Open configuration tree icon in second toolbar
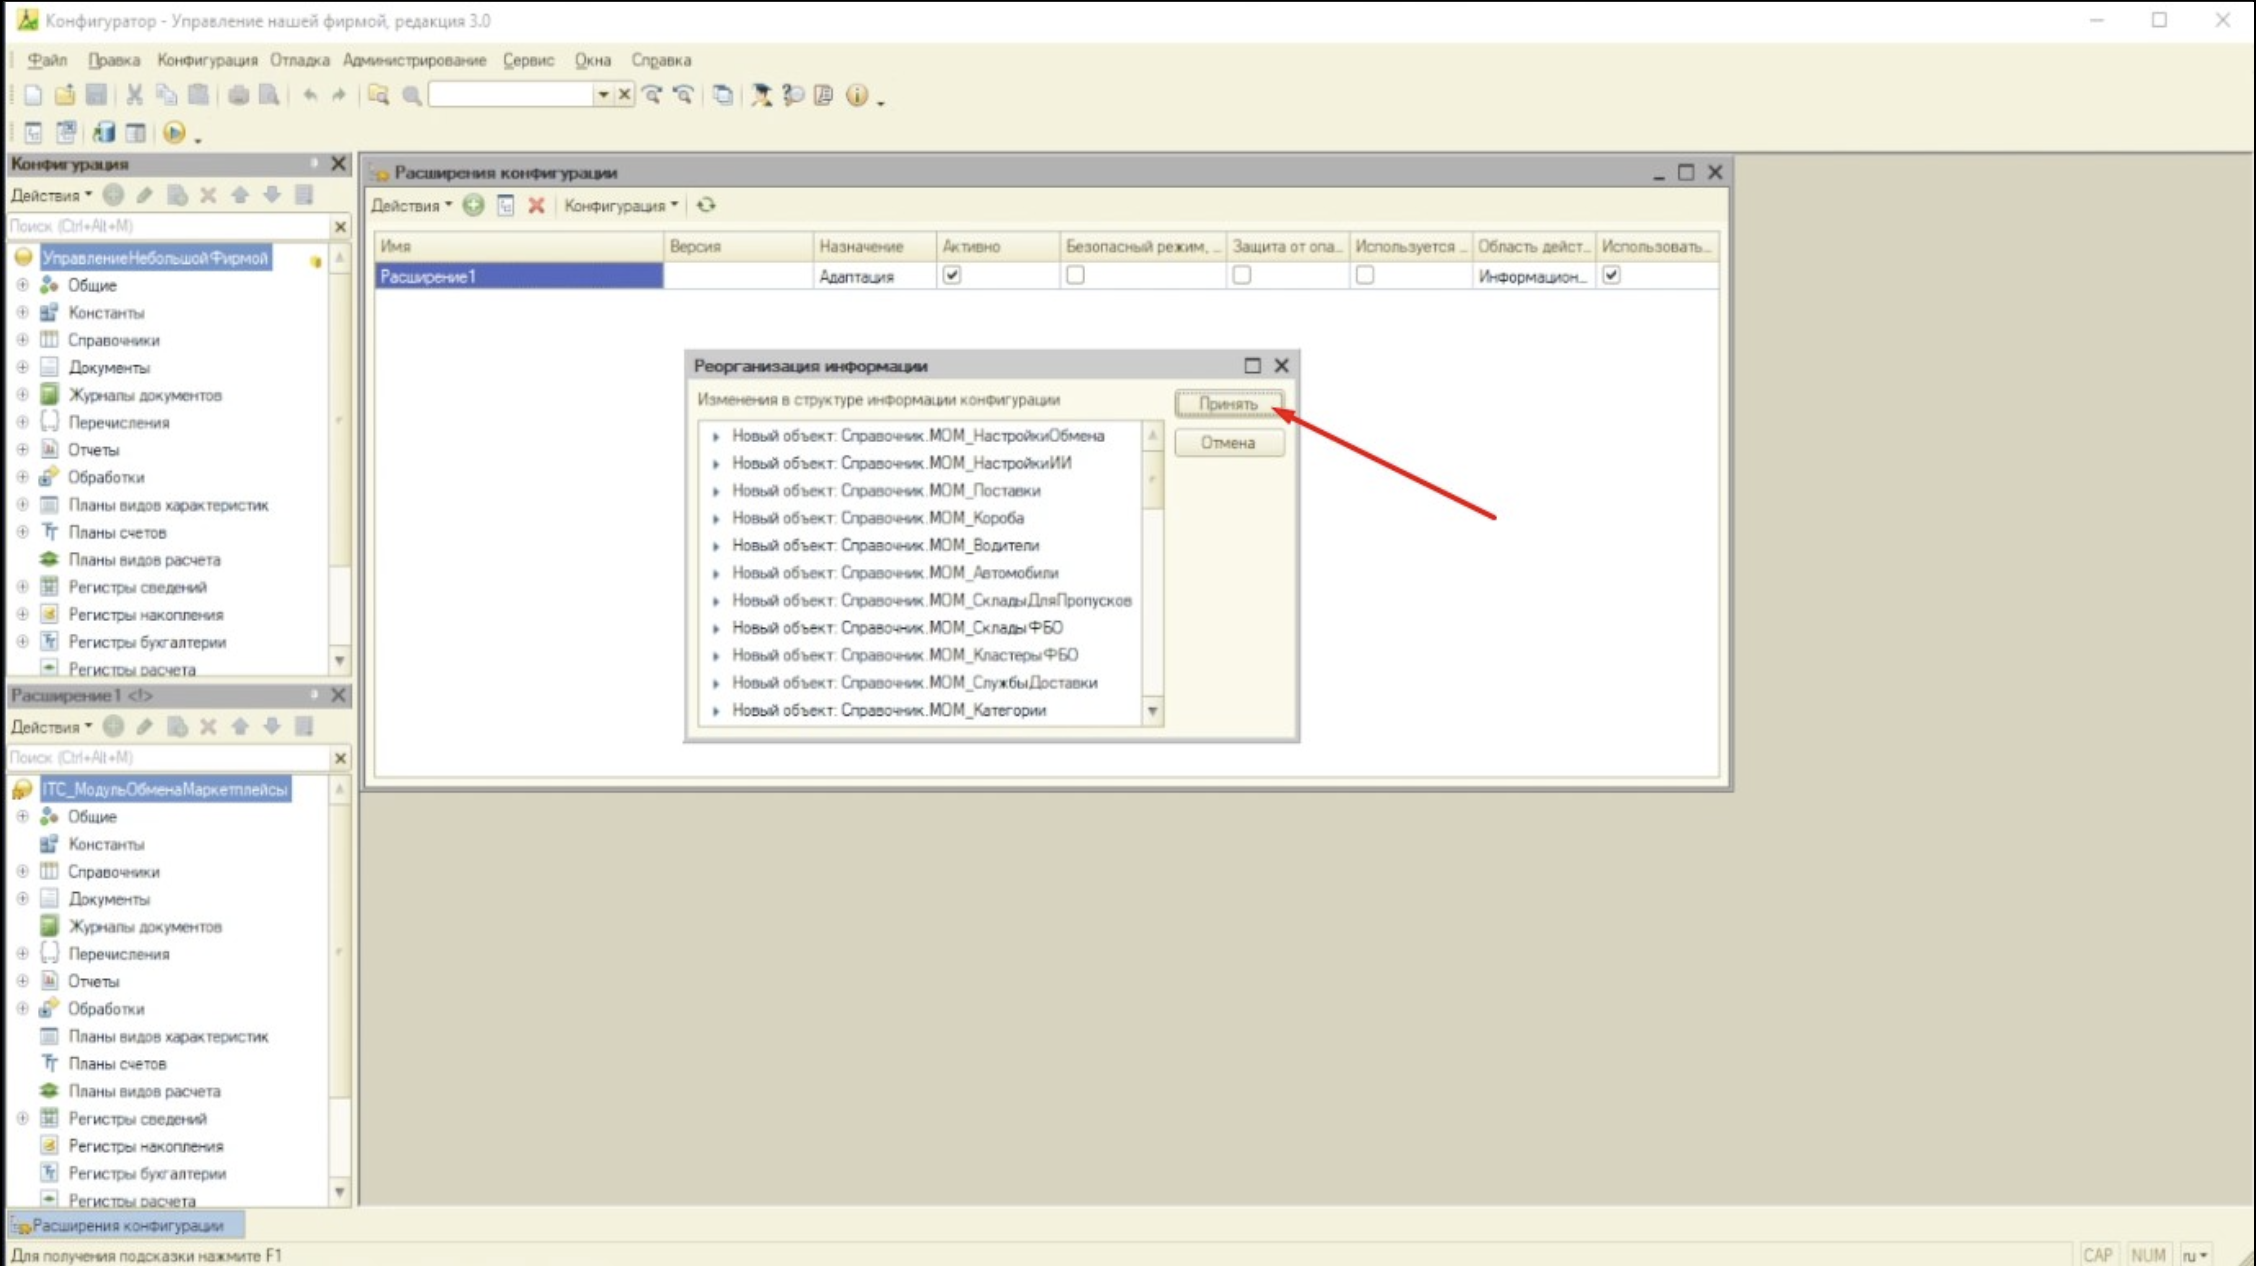 (x=33, y=132)
